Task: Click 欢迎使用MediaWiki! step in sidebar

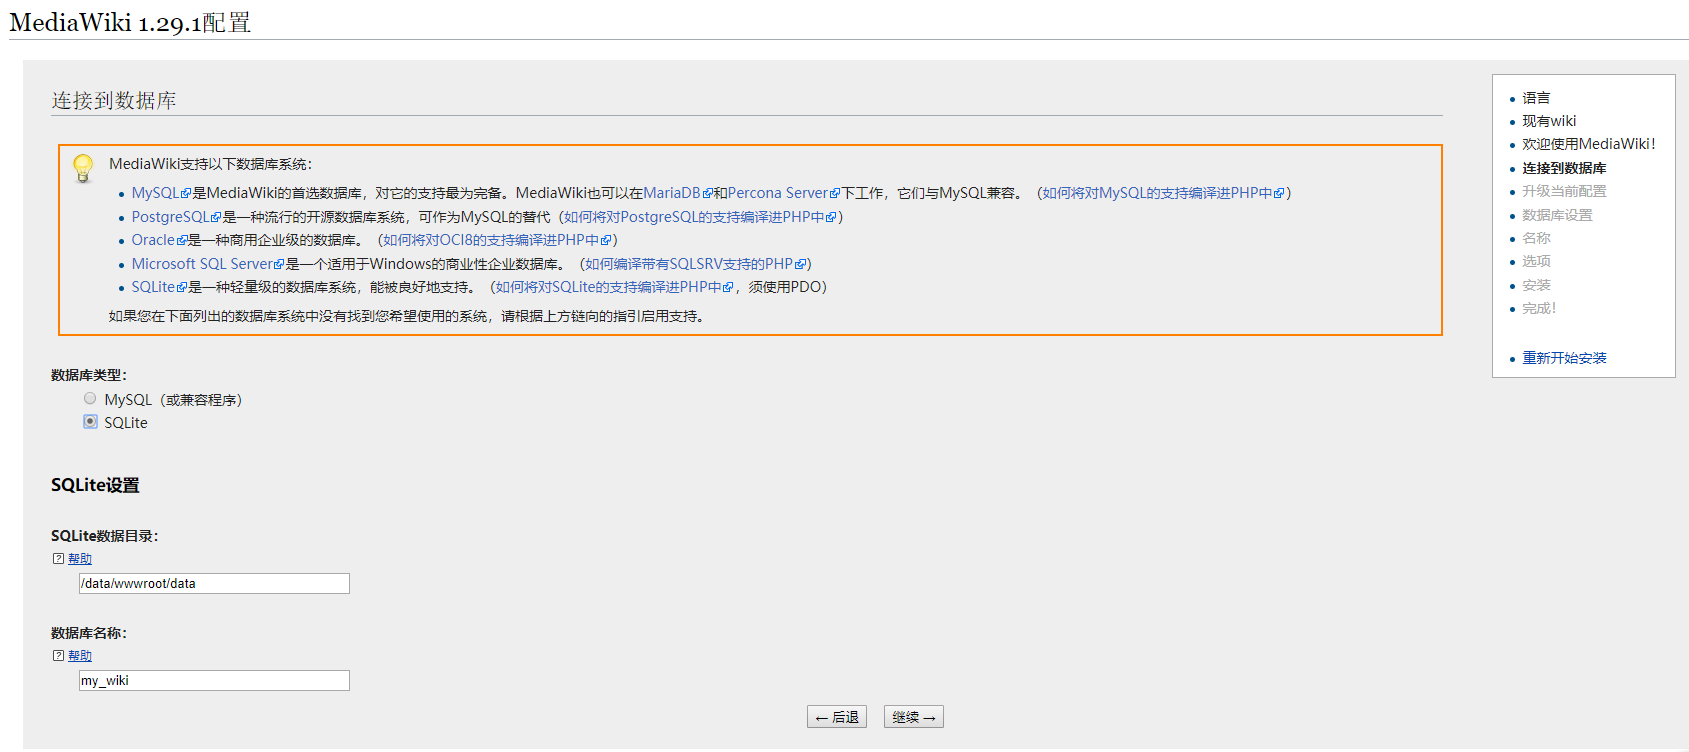Action: (1589, 144)
